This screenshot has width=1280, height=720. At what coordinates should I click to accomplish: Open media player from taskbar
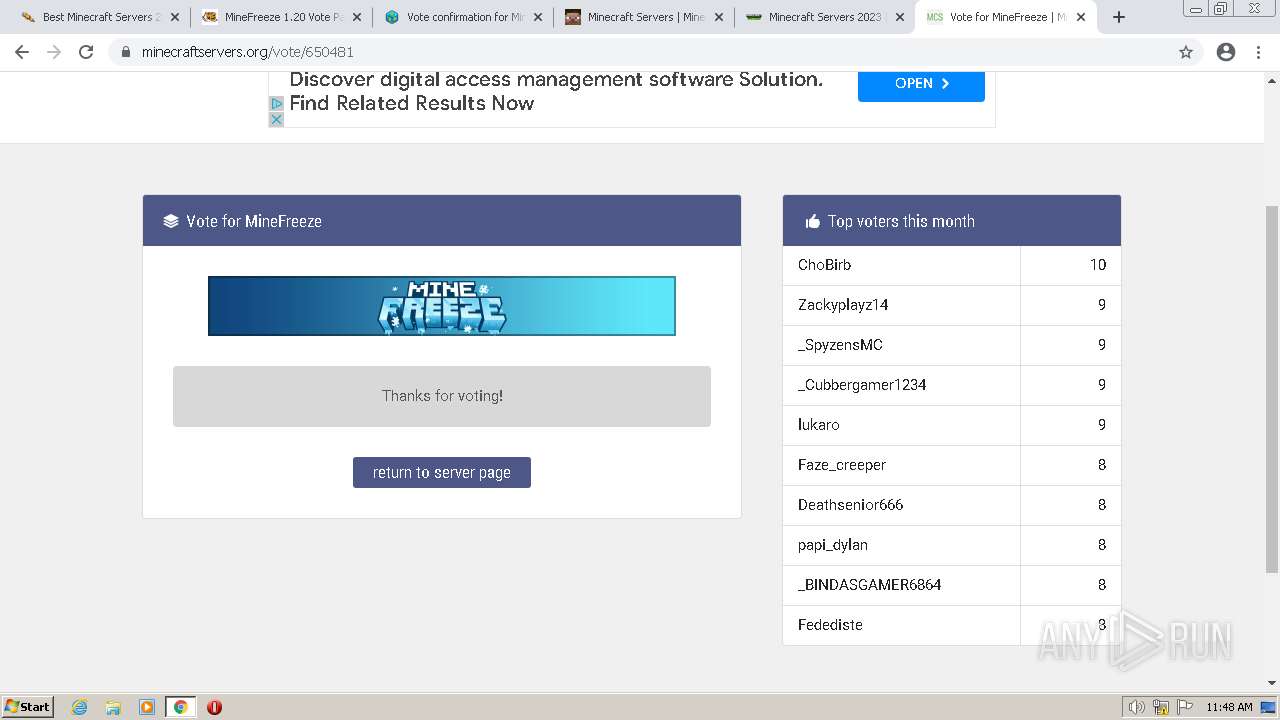pos(147,707)
